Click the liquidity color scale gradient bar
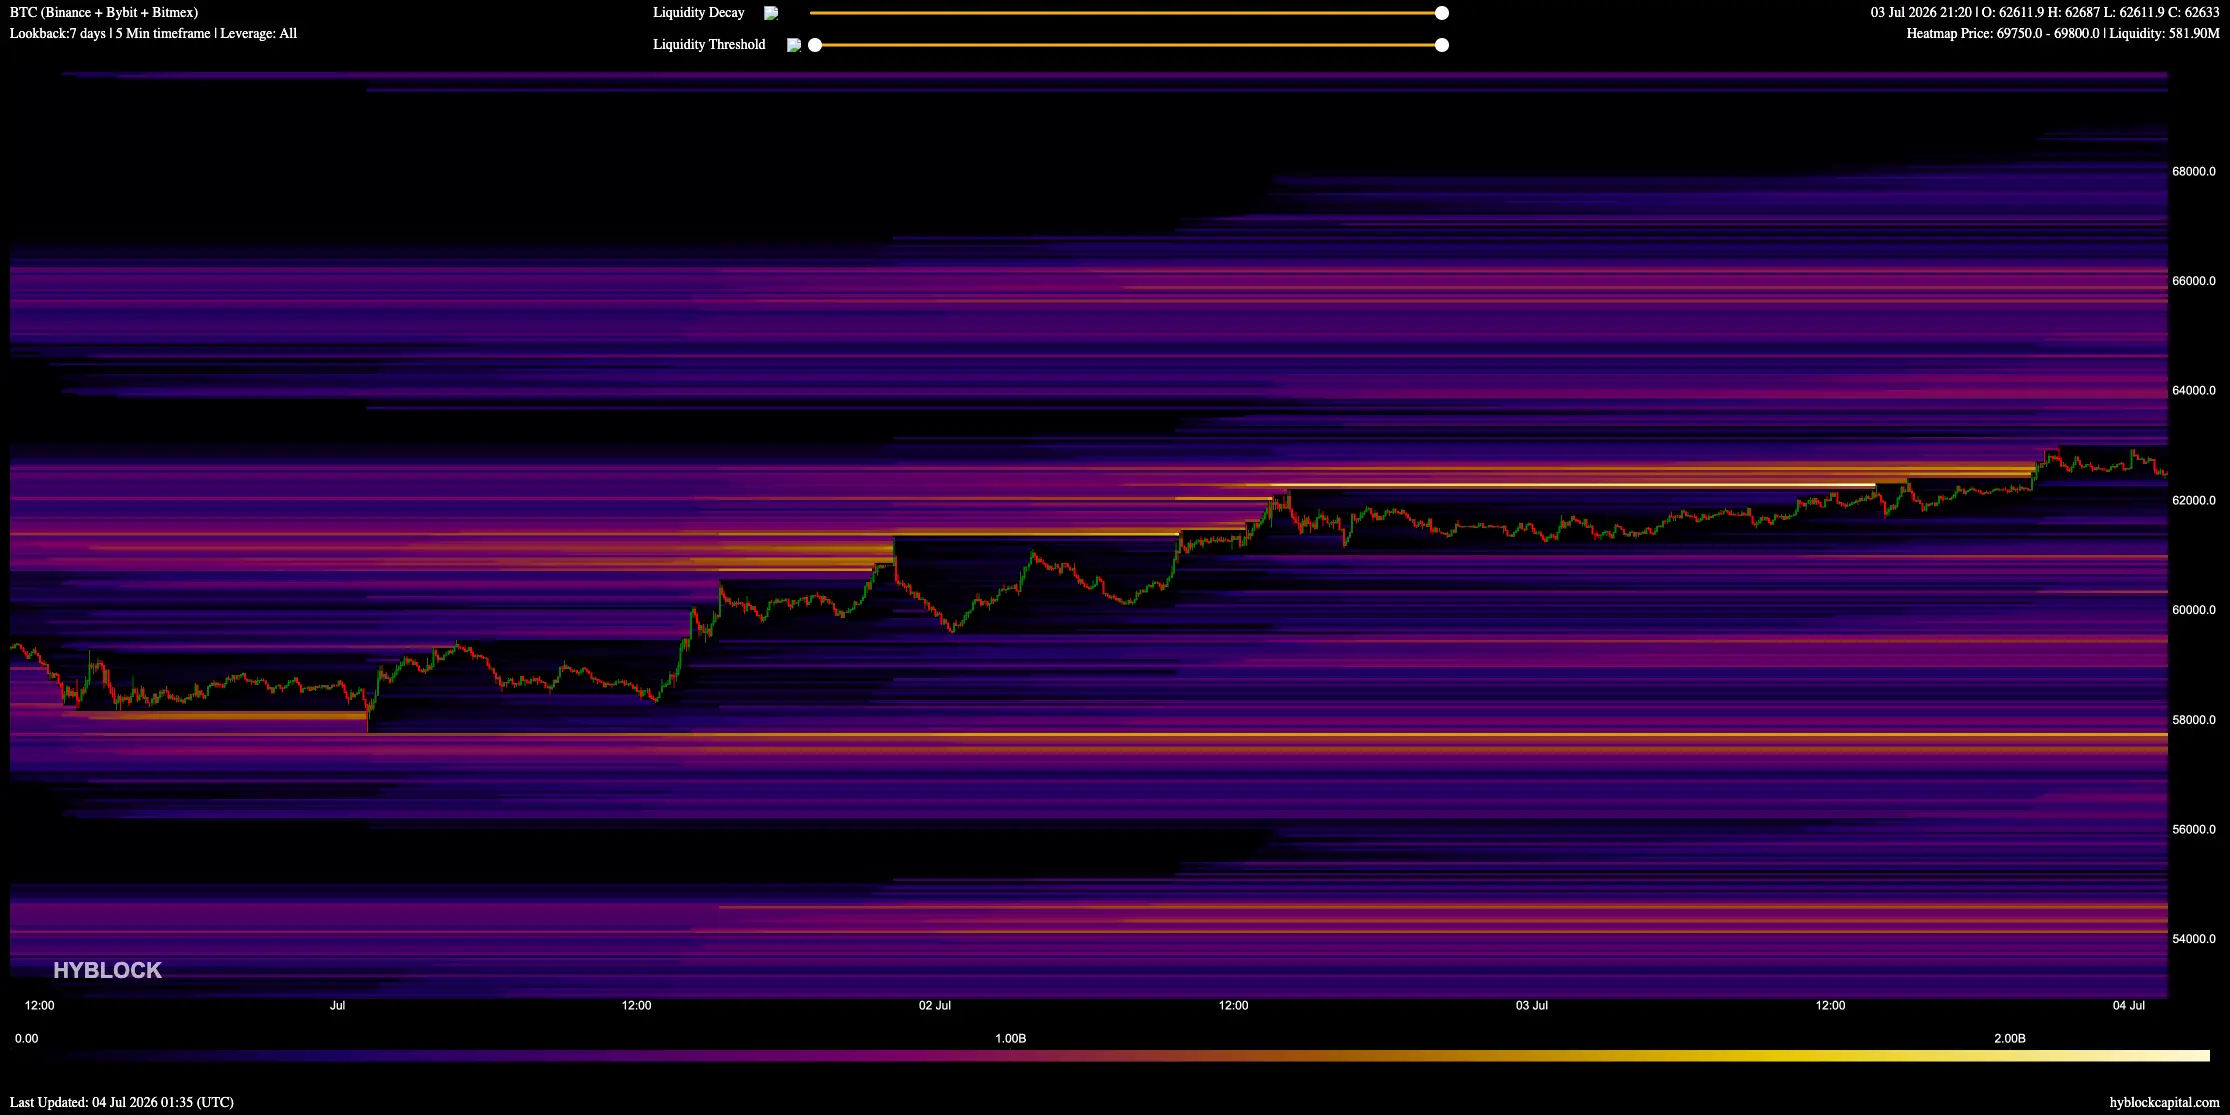 coord(1112,1056)
